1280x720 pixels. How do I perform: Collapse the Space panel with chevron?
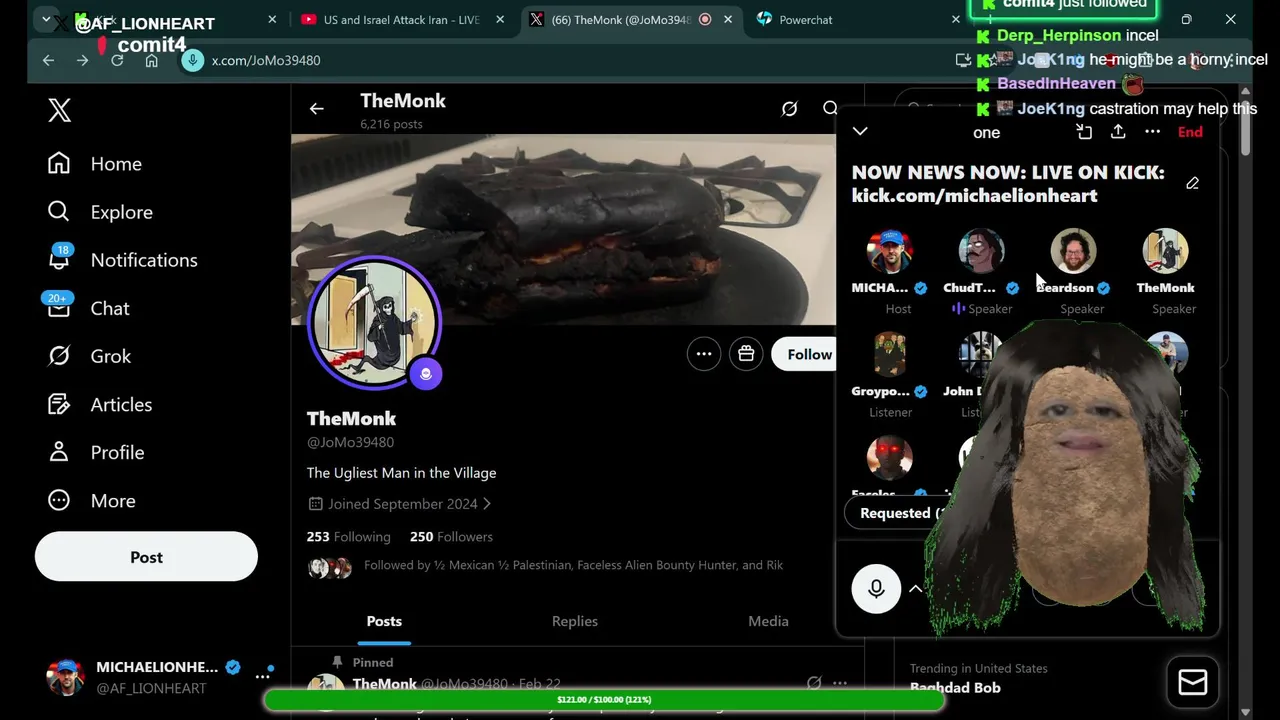(860, 131)
